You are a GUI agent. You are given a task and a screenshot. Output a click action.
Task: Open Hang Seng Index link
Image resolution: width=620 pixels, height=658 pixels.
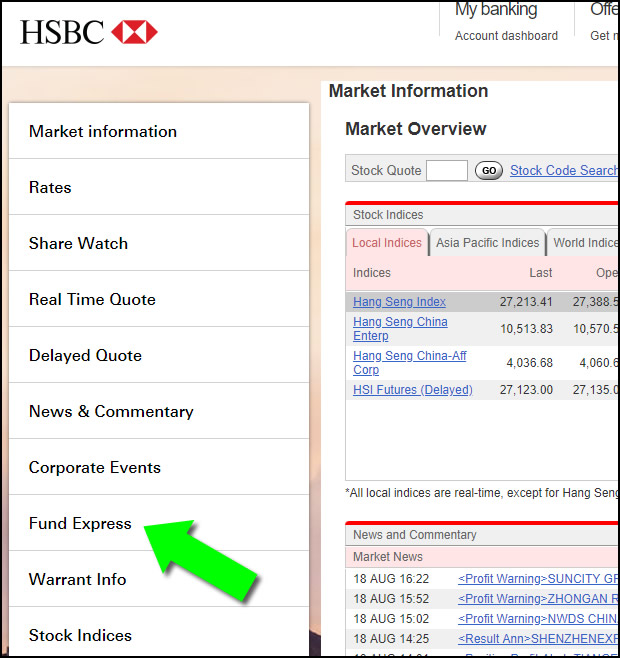click(x=399, y=302)
